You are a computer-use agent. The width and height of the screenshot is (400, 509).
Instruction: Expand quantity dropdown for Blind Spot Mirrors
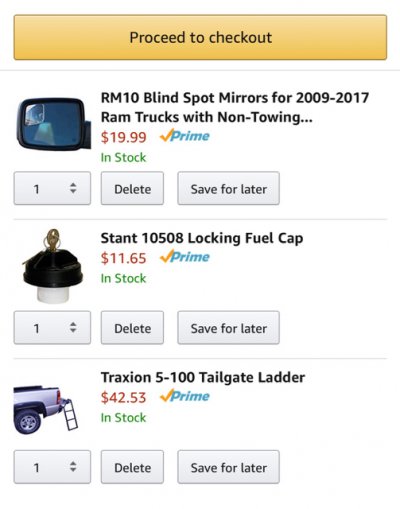52,188
